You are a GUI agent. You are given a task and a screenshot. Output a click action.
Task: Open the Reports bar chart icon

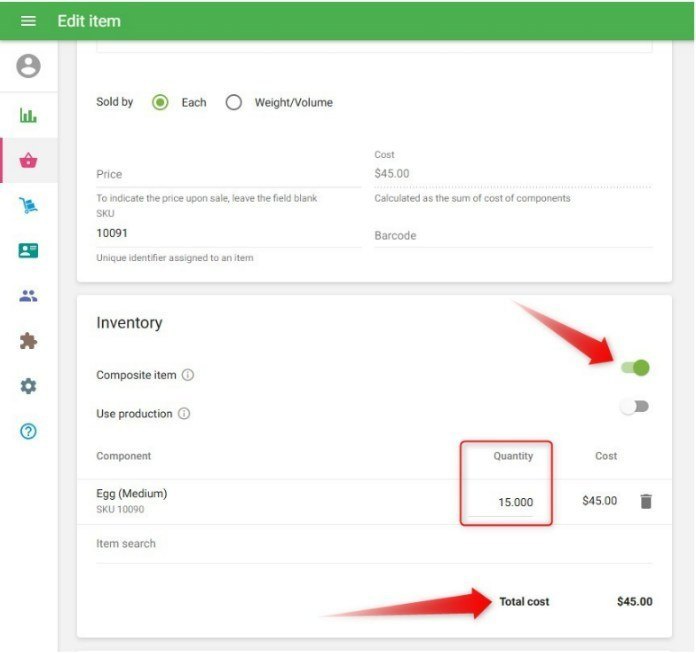[28, 115]
